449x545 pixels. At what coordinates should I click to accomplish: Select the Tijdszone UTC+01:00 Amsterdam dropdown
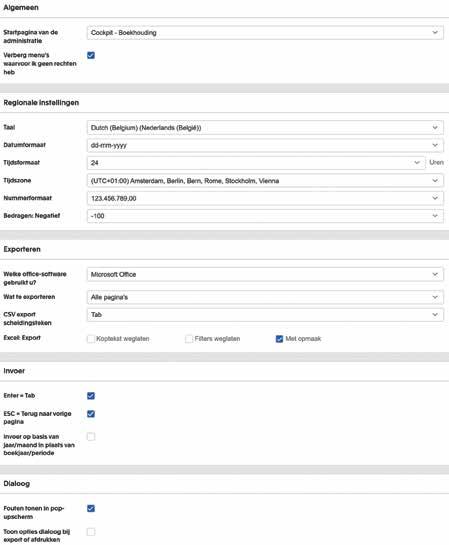click(265, 180)
